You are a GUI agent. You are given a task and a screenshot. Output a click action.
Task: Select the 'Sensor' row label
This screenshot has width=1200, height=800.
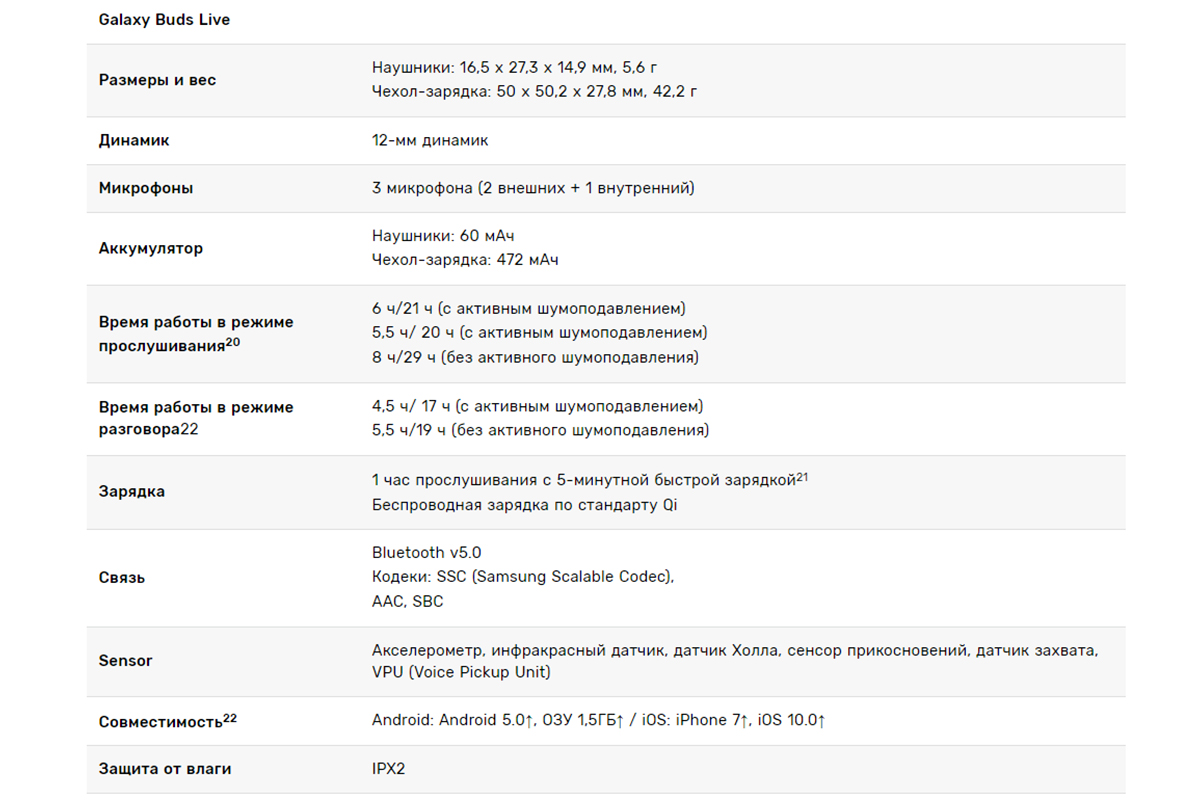click(126, 661)
